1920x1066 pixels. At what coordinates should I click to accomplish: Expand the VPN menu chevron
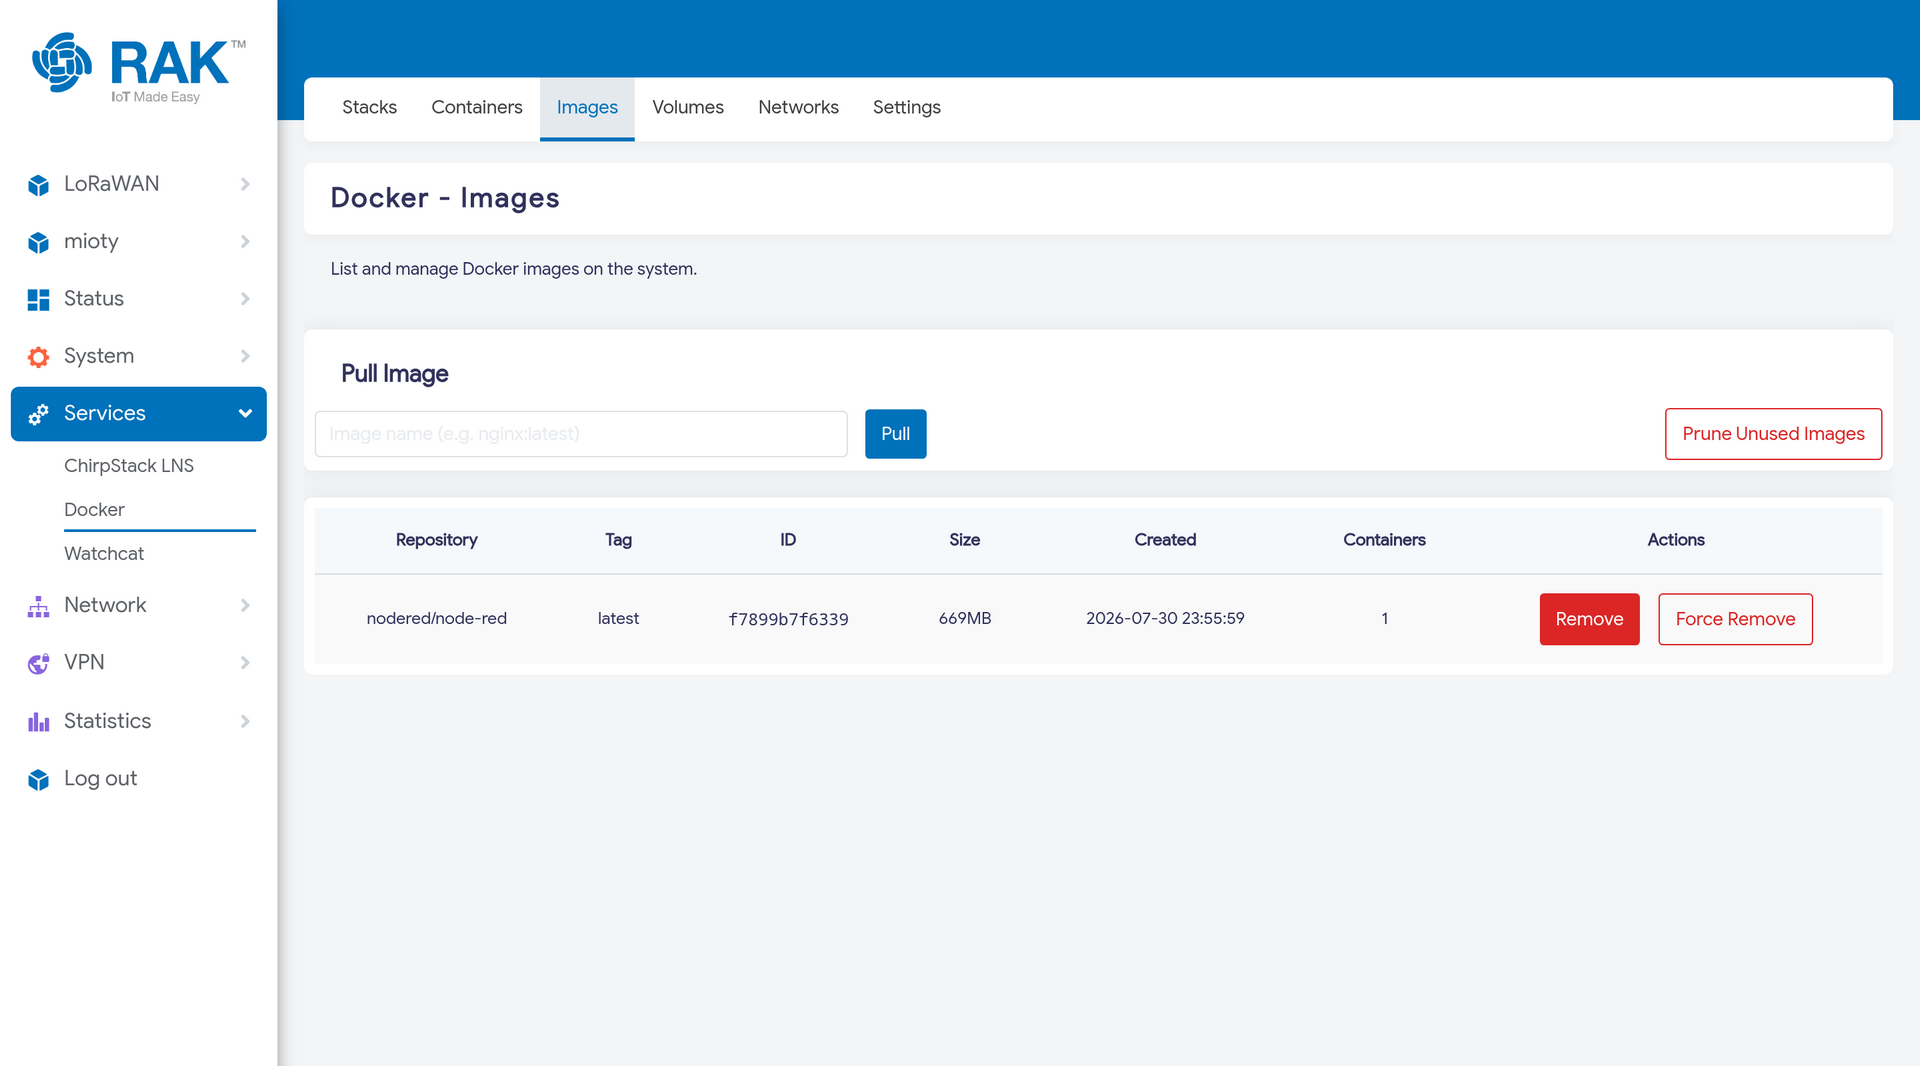tap(245, 662)
